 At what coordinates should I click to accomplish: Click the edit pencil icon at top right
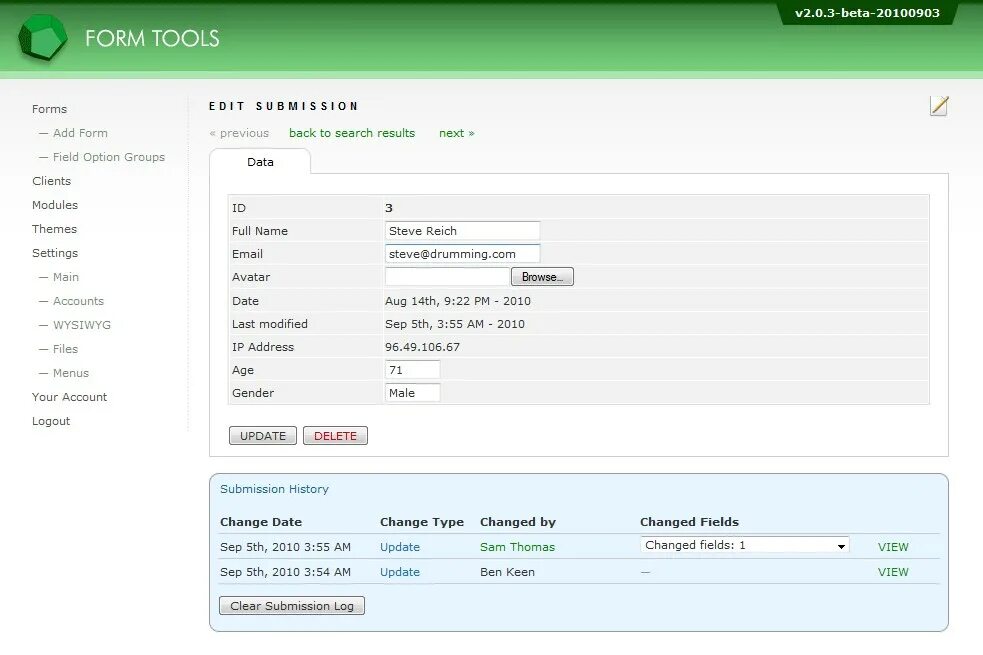click(938, 106)
